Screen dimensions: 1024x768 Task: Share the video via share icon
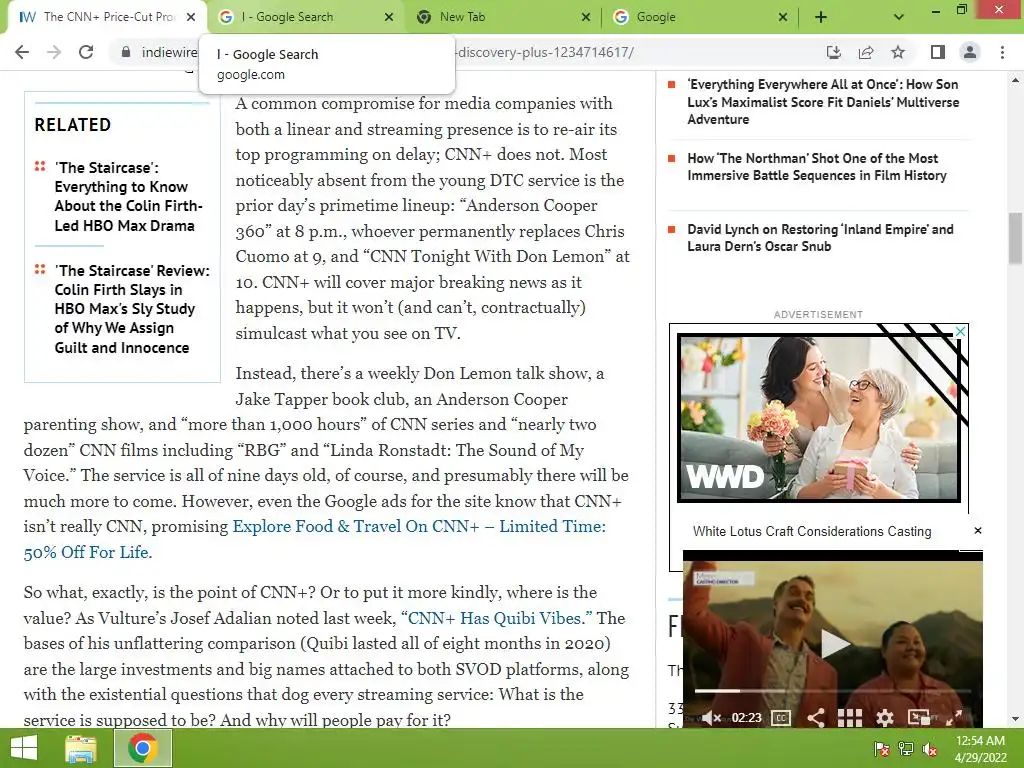pyautogui.click(x=816, y=718)
